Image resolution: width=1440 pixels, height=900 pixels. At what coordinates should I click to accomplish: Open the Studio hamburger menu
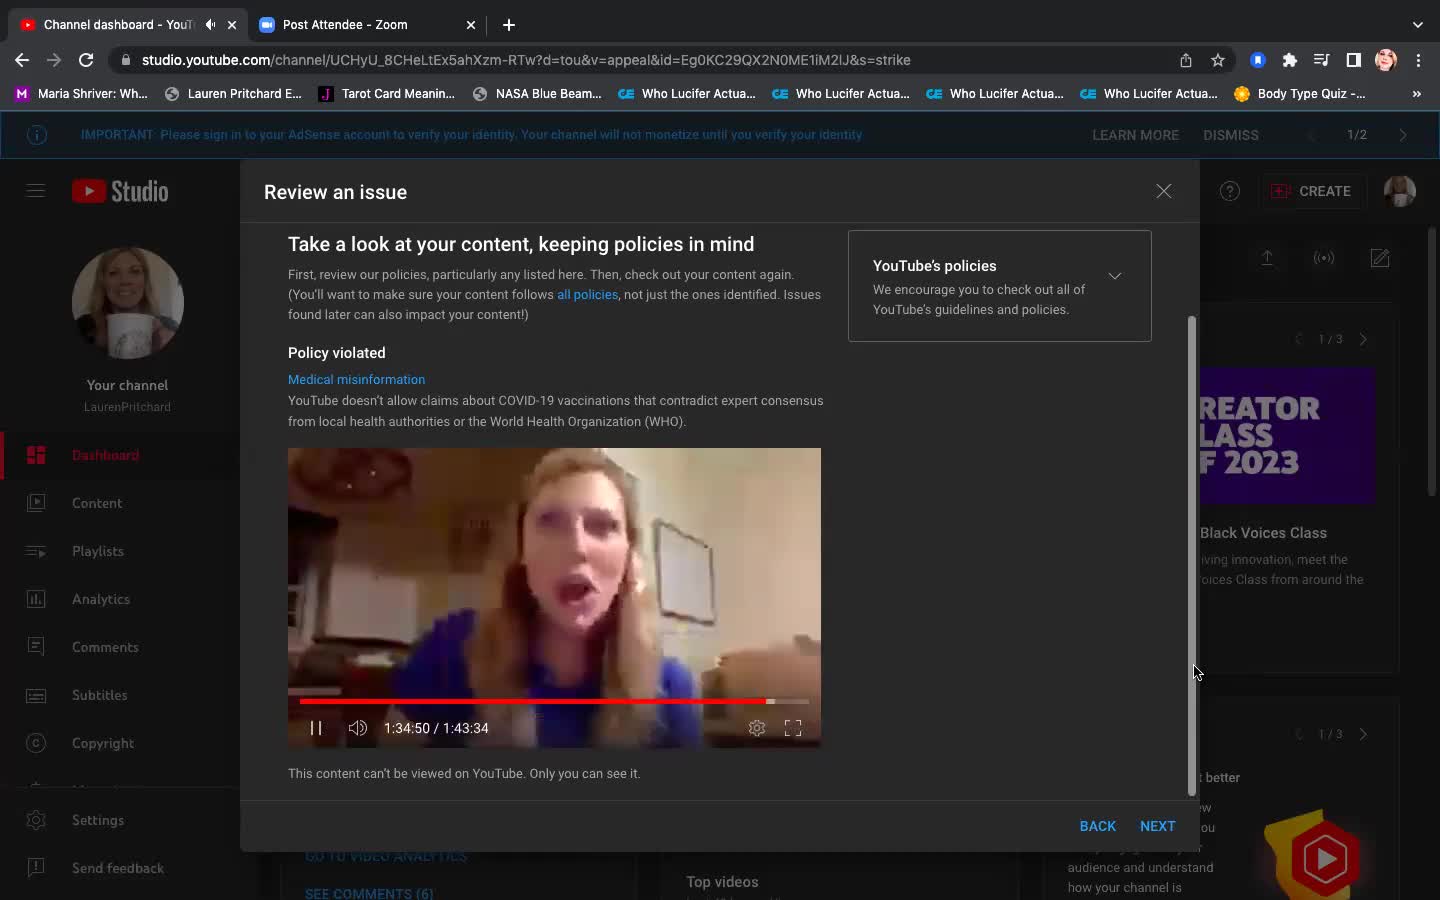[x=36, y=190]
